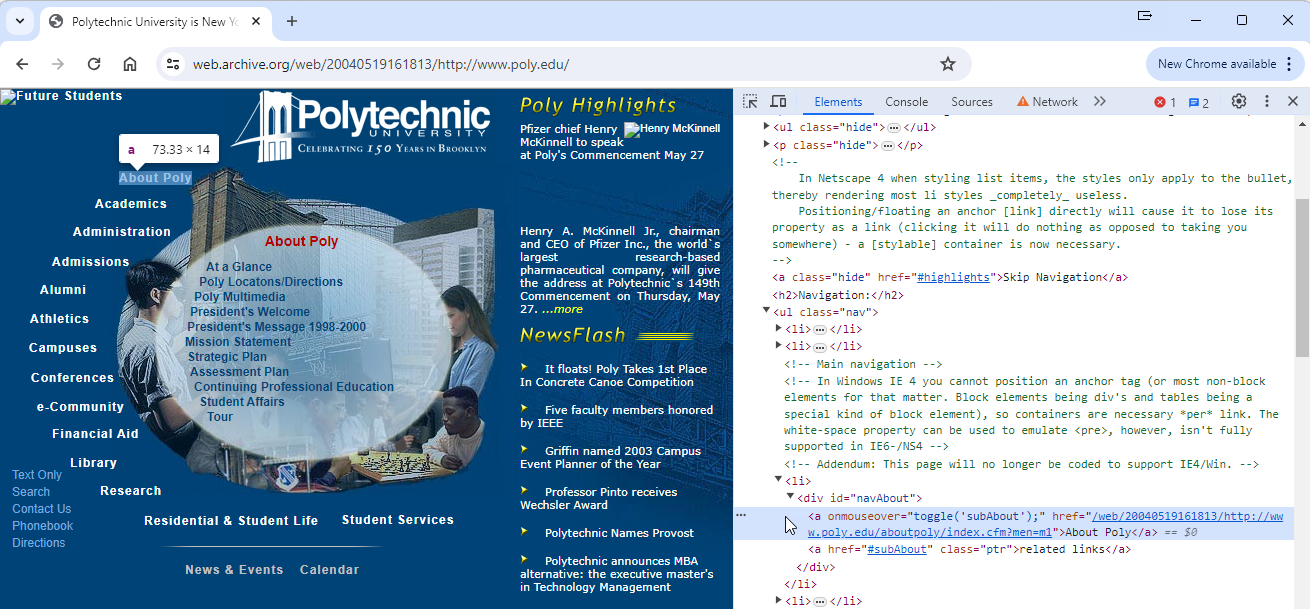Click the blue messages count indicator
The height and width of the screenshot is (609, 1310).
(x=1198, y=102)
